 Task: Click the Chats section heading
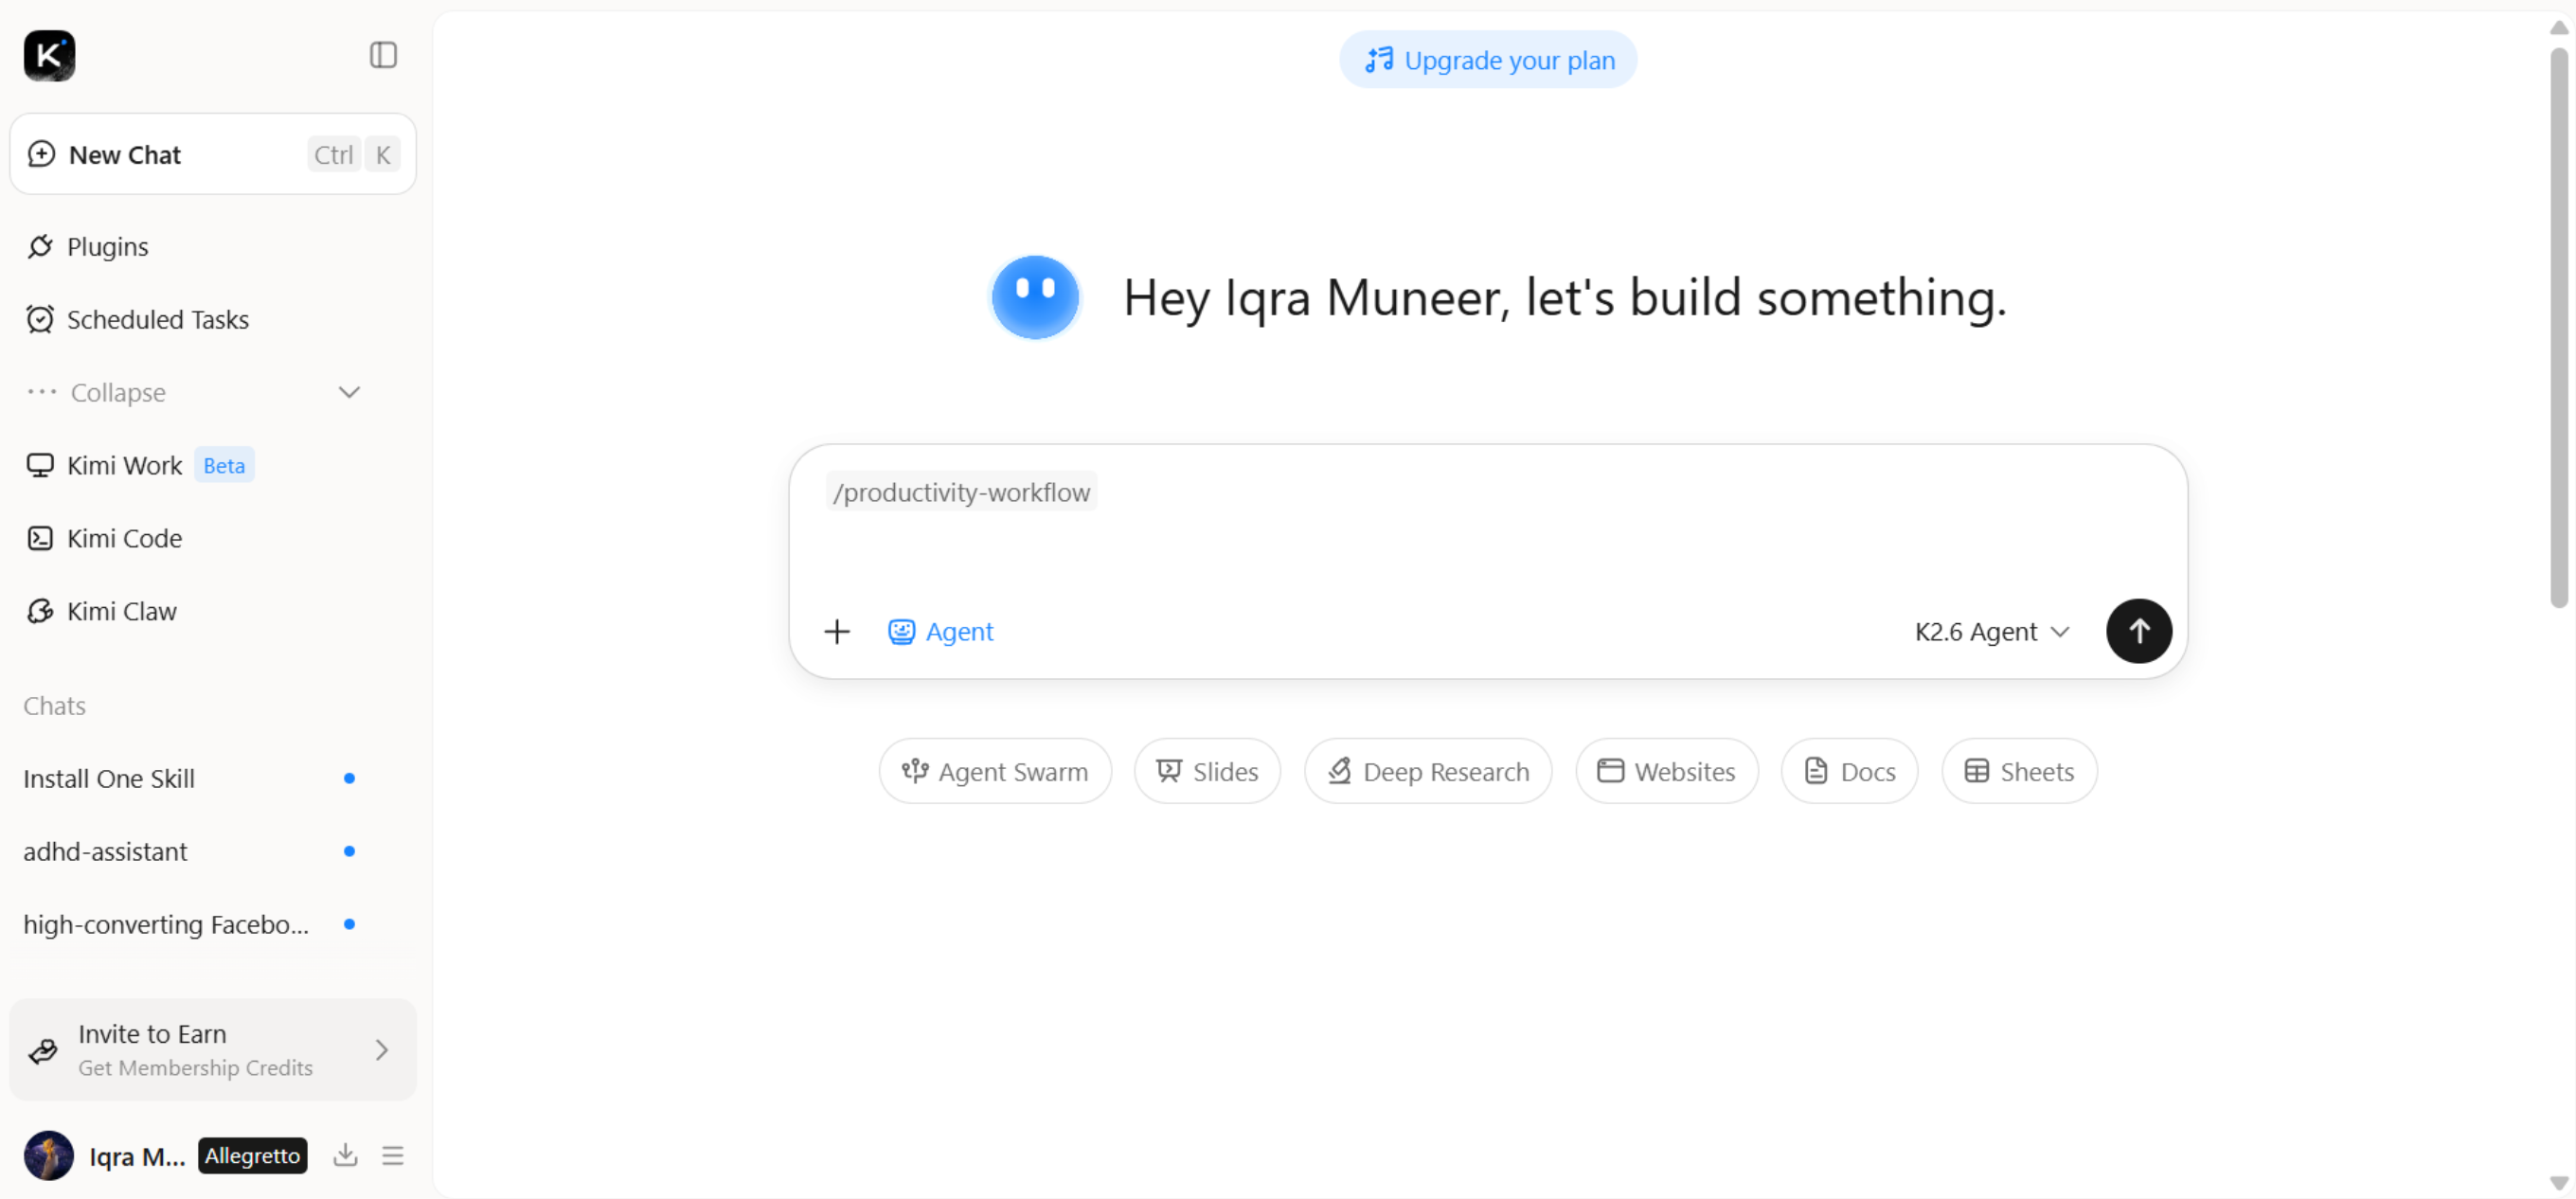(x=54, y=705)
